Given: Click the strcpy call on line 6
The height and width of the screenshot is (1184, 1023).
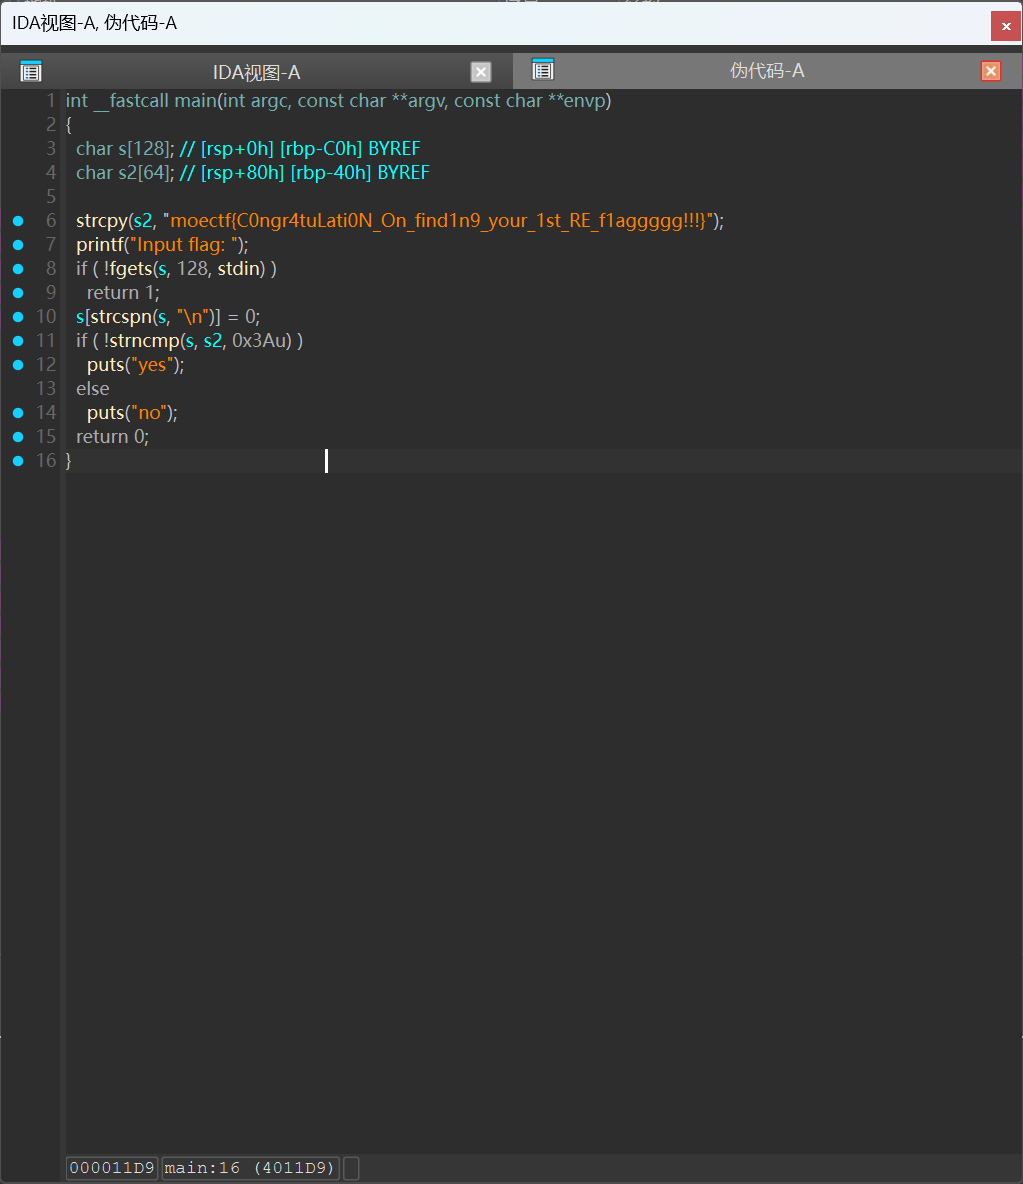Looking at the screenshot, I should (102, 220).
